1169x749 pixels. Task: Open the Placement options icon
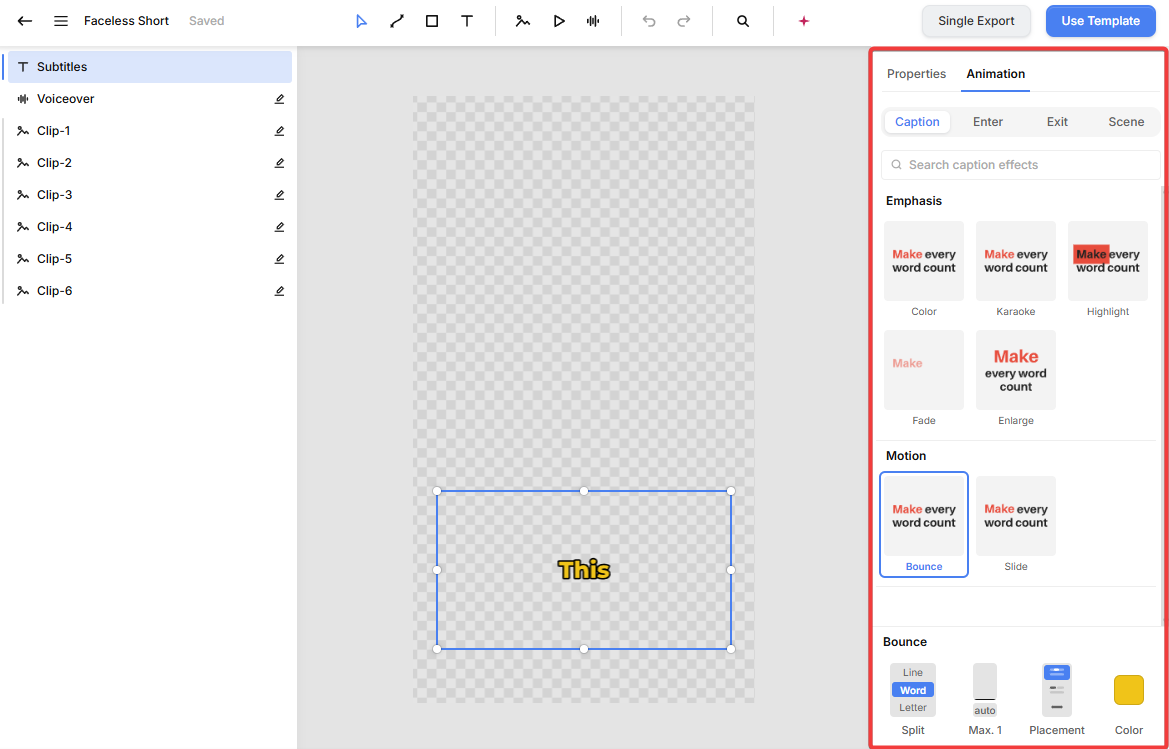1056,689
